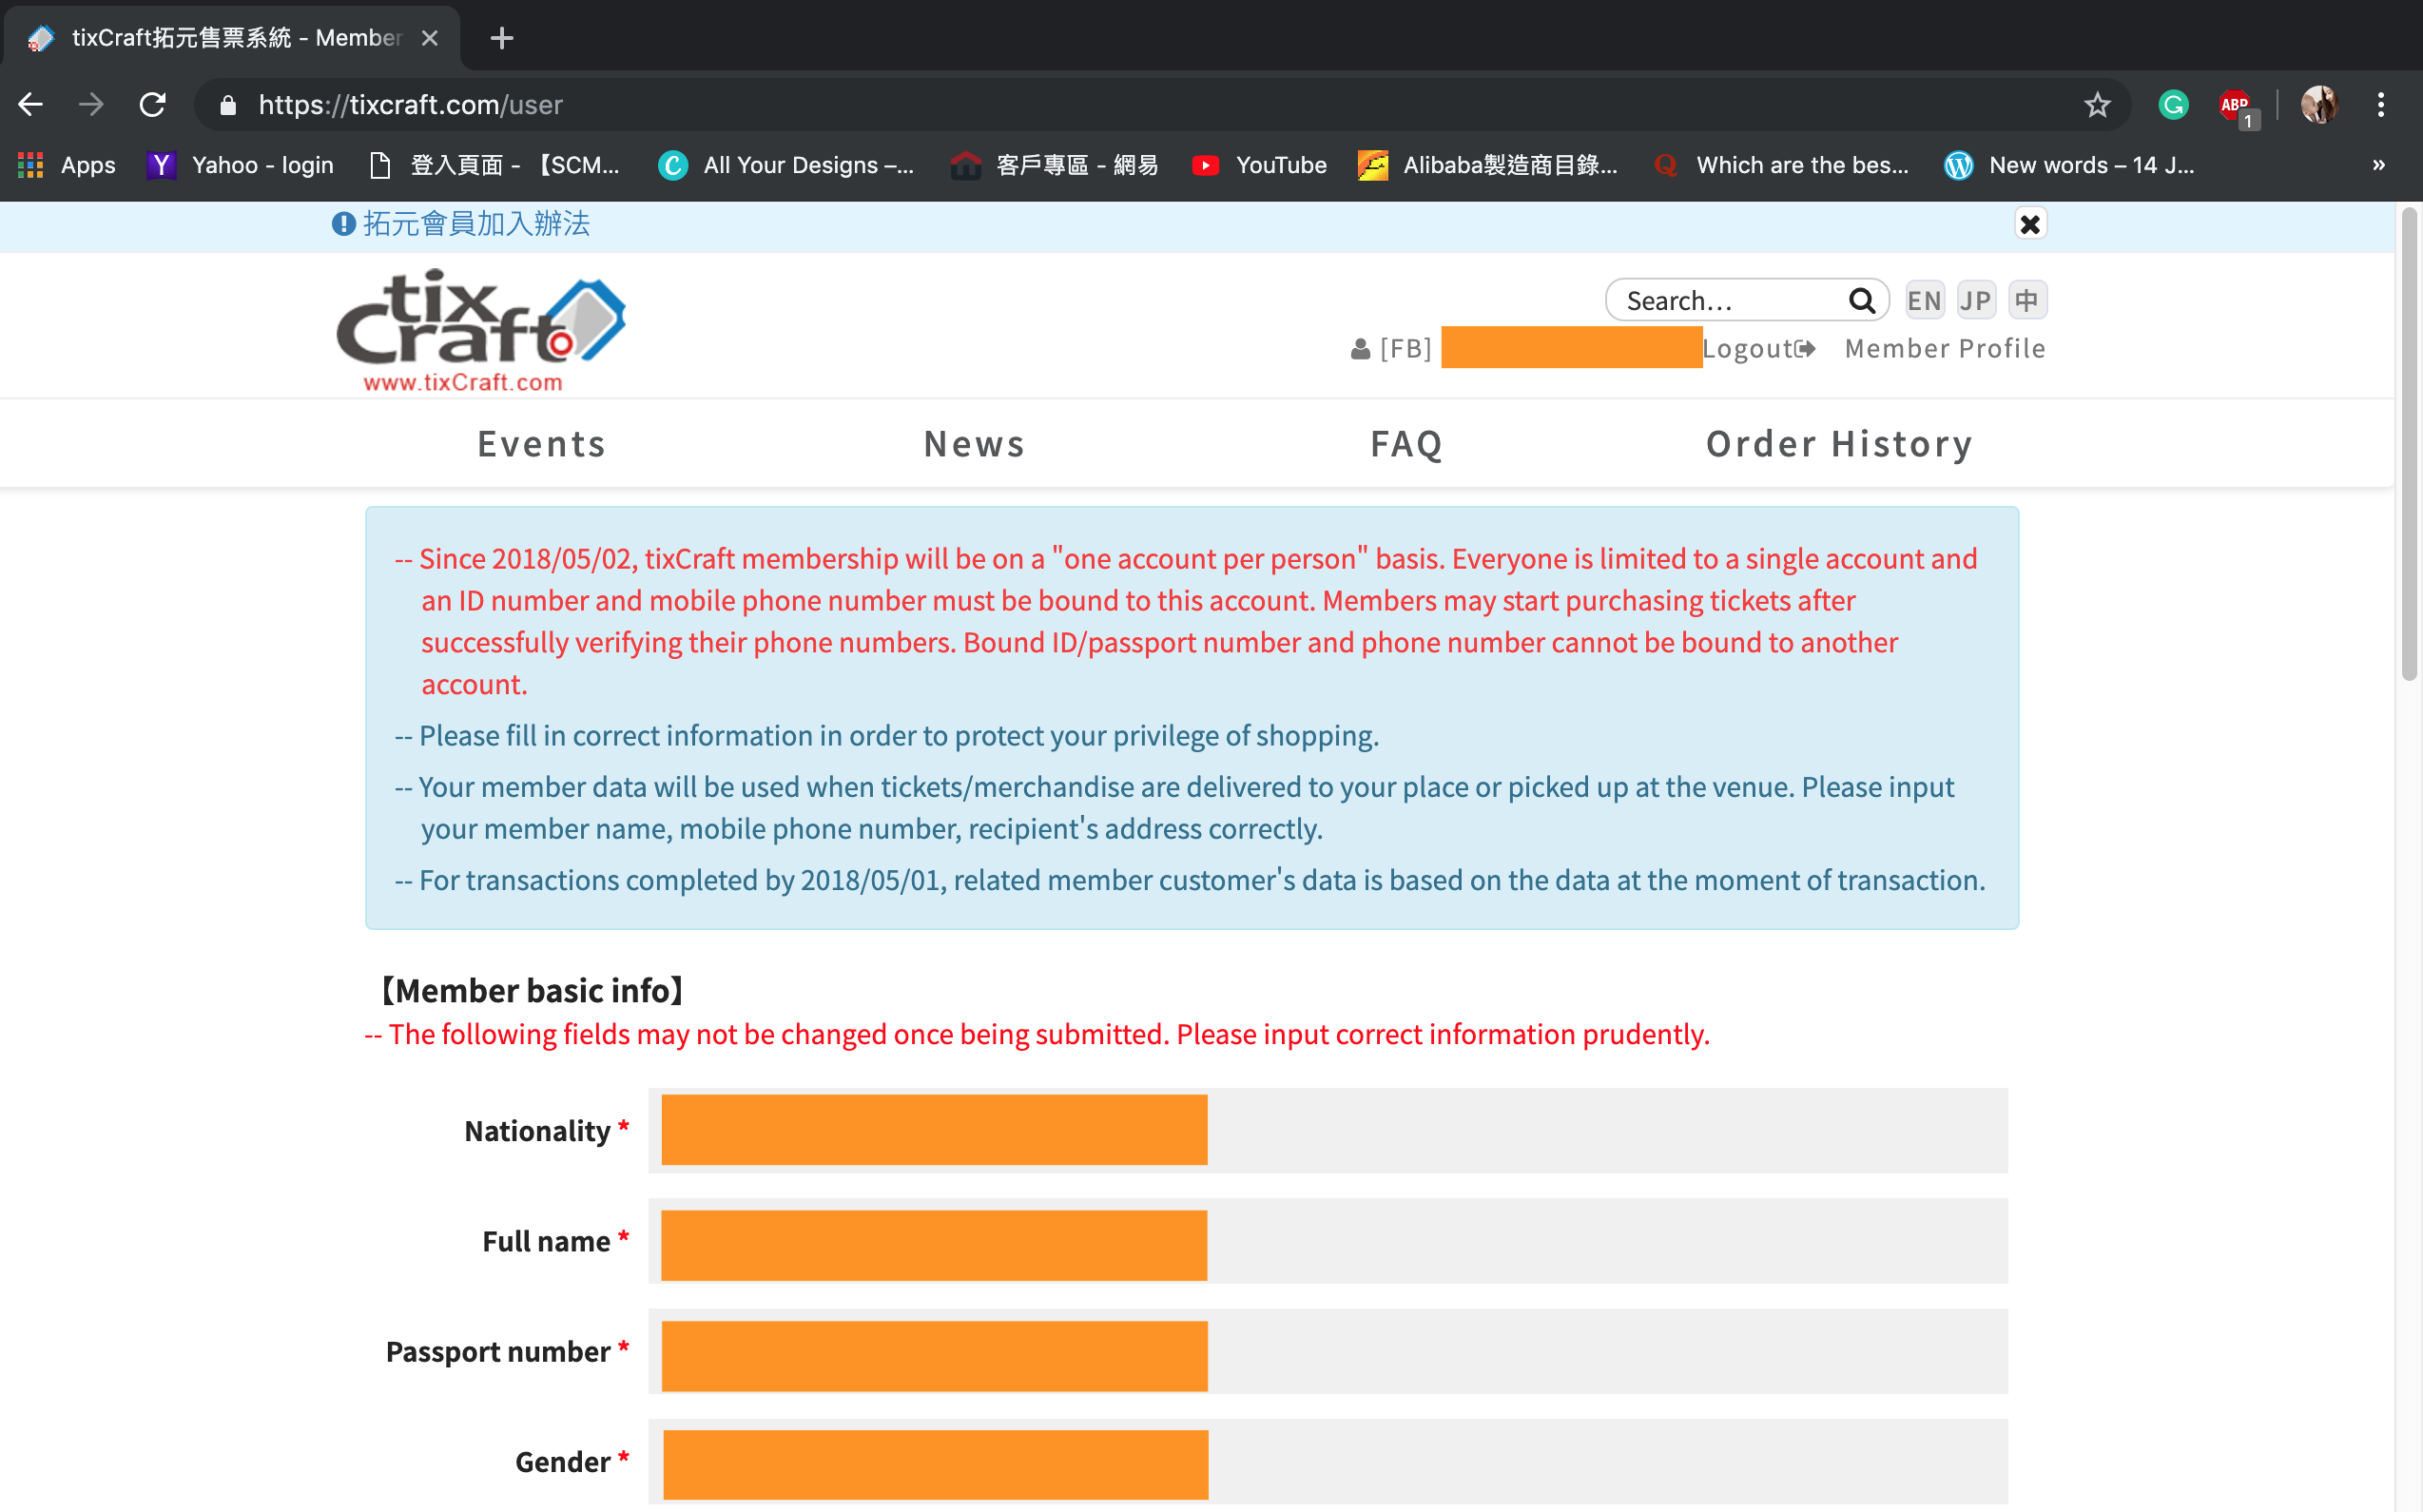Reload the tixCraft page

152,105
